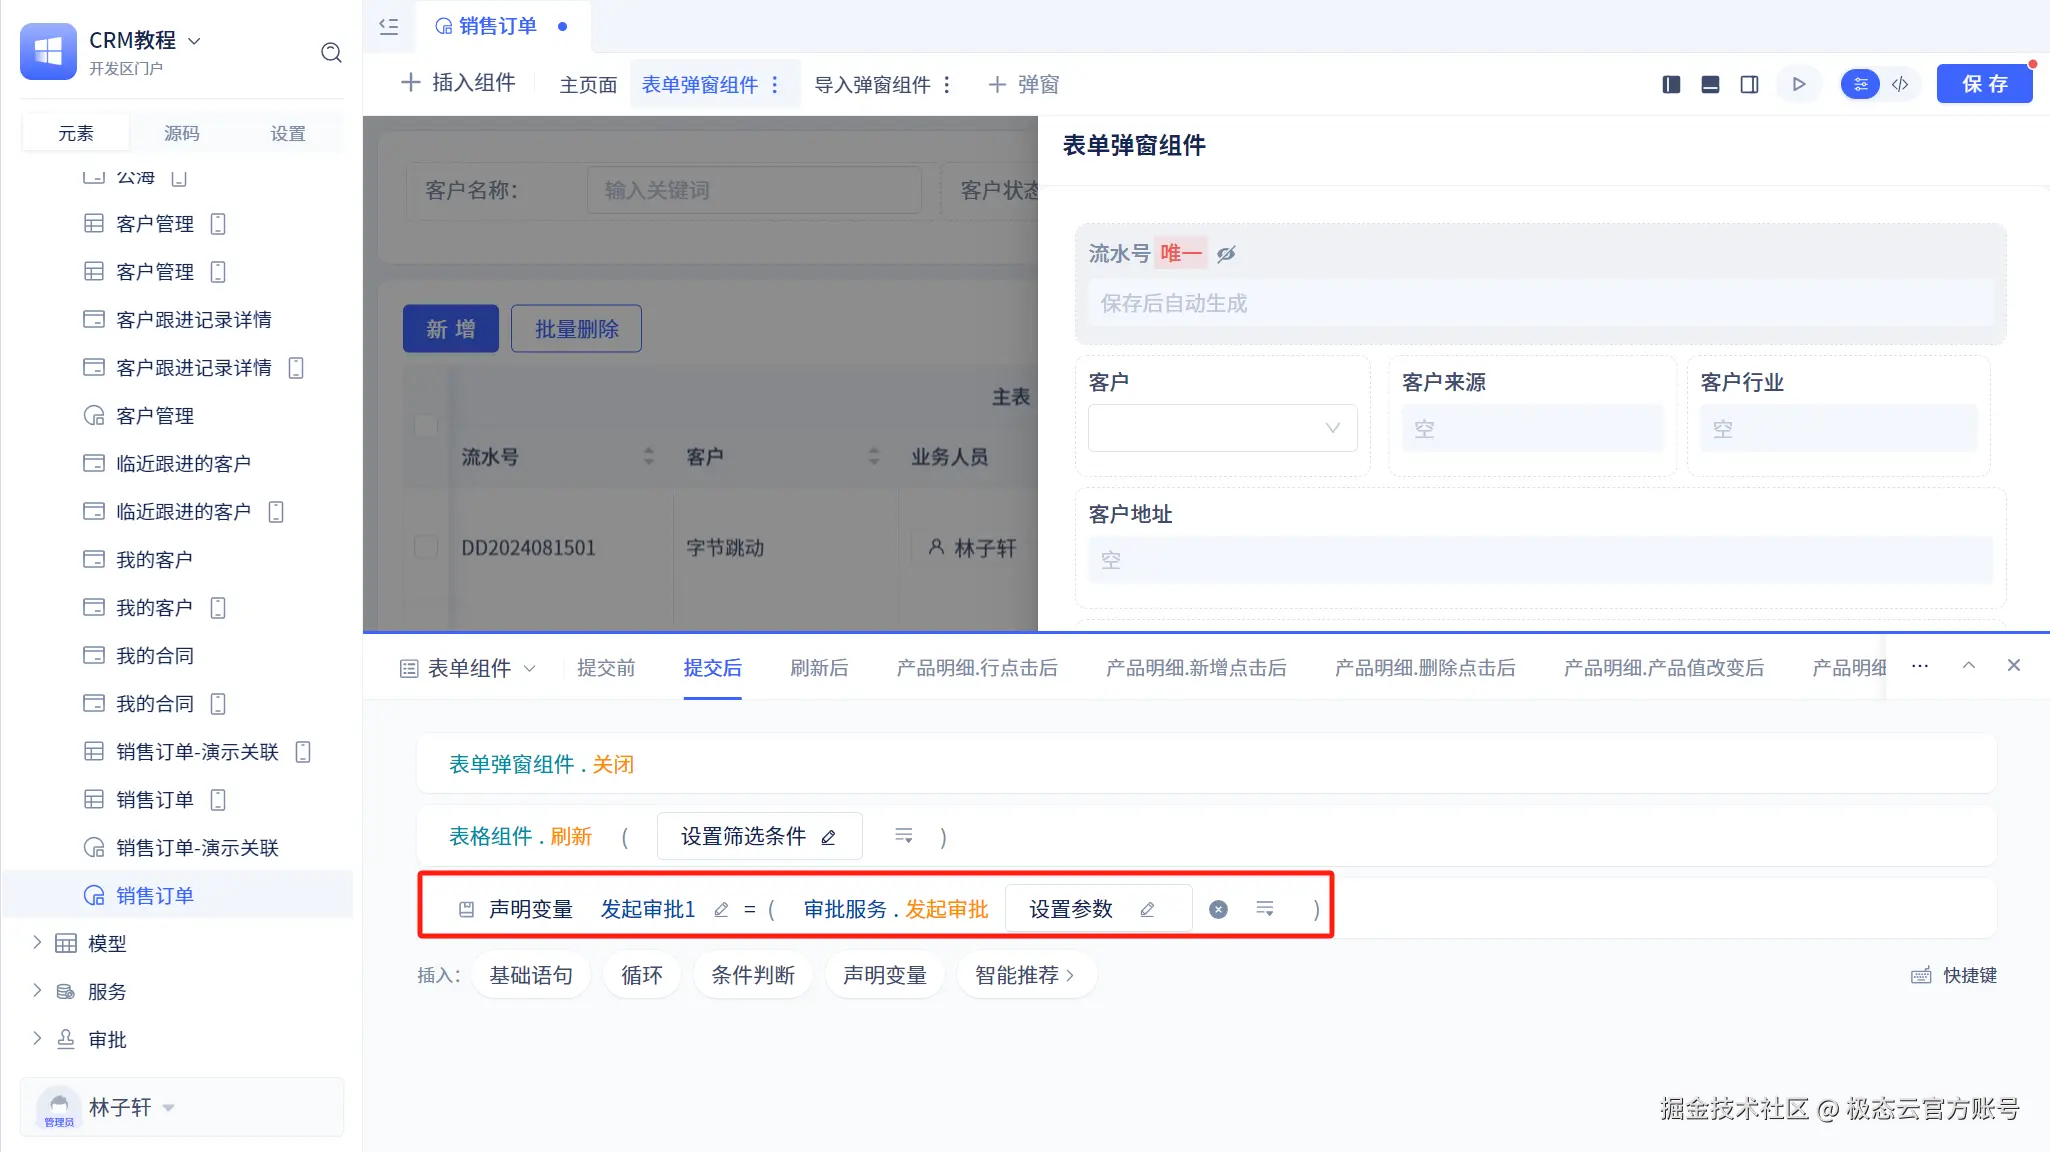Open the 产品明细.行点击后 event tab
Image resolution: width=2050 pixels, height=1152 pixels.
[x=977, y=668]
